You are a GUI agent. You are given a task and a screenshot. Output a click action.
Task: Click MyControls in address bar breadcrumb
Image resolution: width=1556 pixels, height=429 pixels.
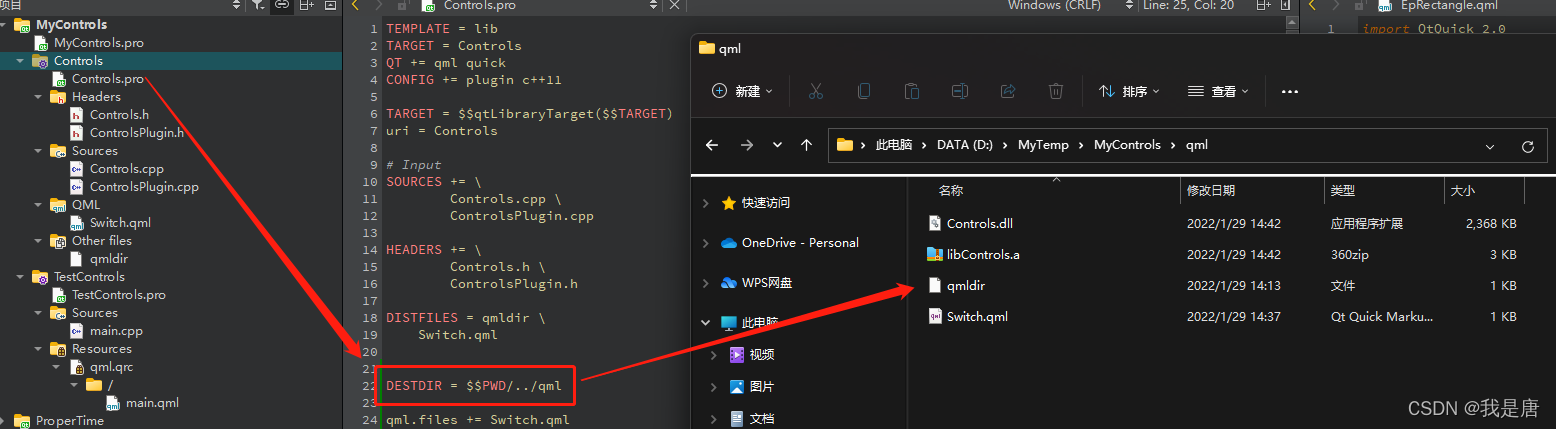(1127, 145)
